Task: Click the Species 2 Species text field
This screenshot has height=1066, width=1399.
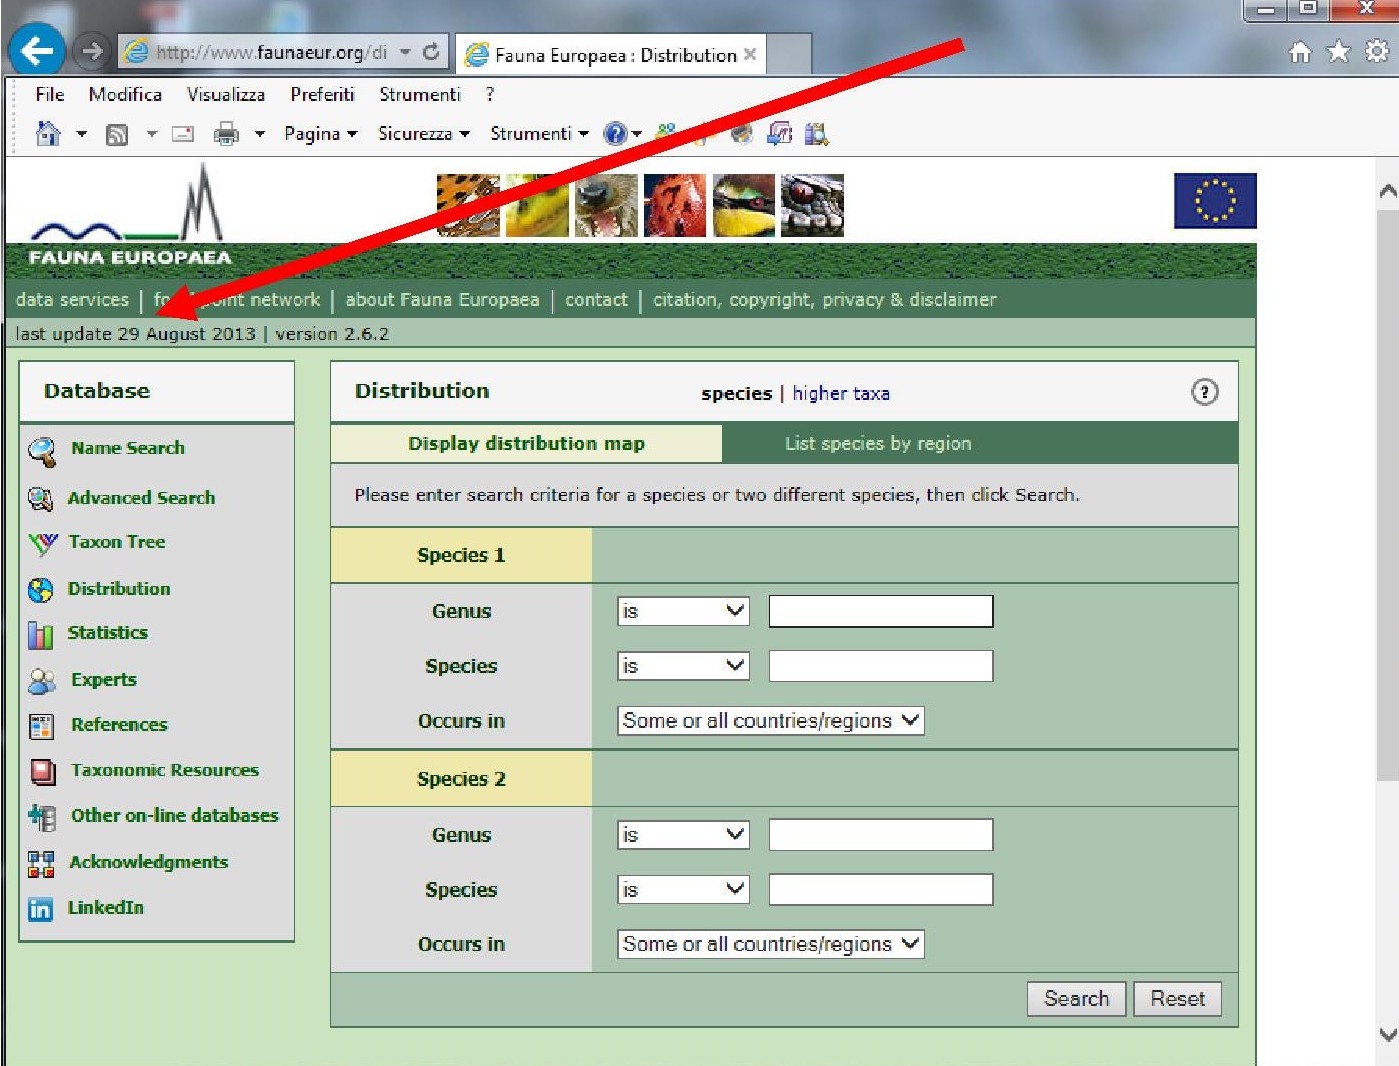Action: click(880, 890)
